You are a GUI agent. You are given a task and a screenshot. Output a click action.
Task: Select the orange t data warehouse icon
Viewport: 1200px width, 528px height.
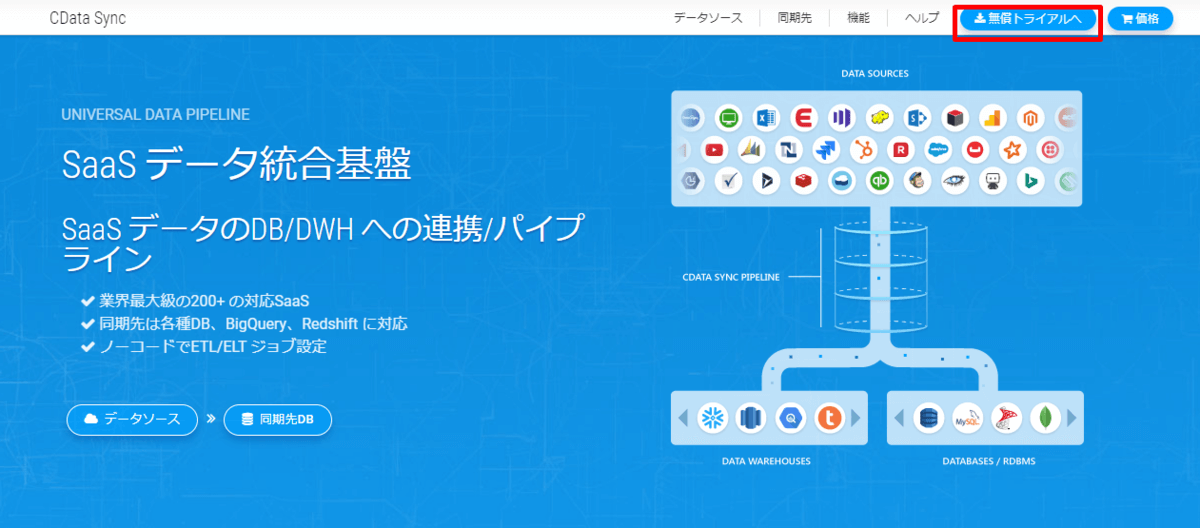829,417
